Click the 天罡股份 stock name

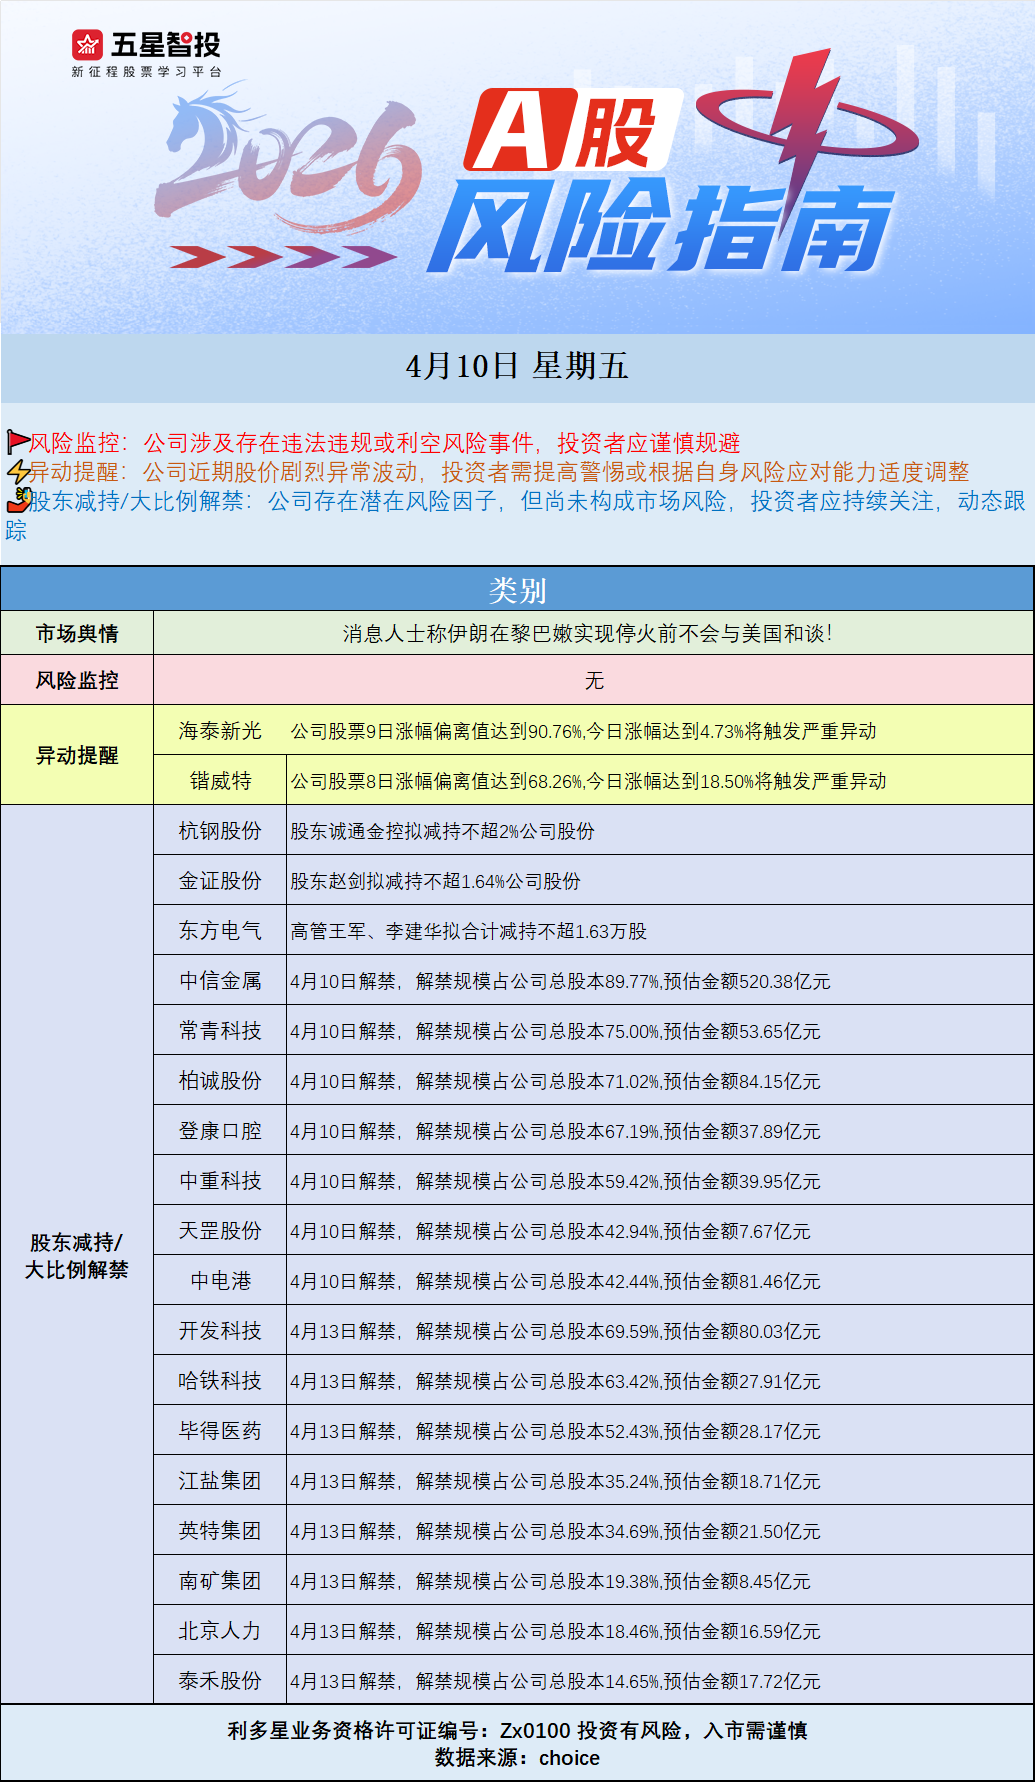click(x=220, y=1231)
